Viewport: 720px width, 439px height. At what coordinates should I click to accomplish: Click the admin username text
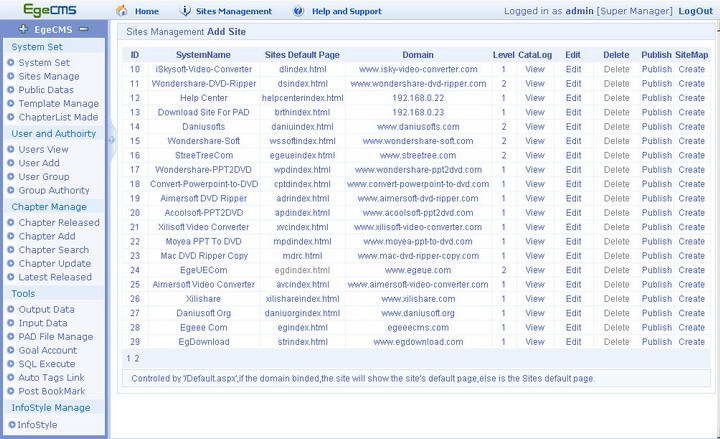click(x=579, y=11)
